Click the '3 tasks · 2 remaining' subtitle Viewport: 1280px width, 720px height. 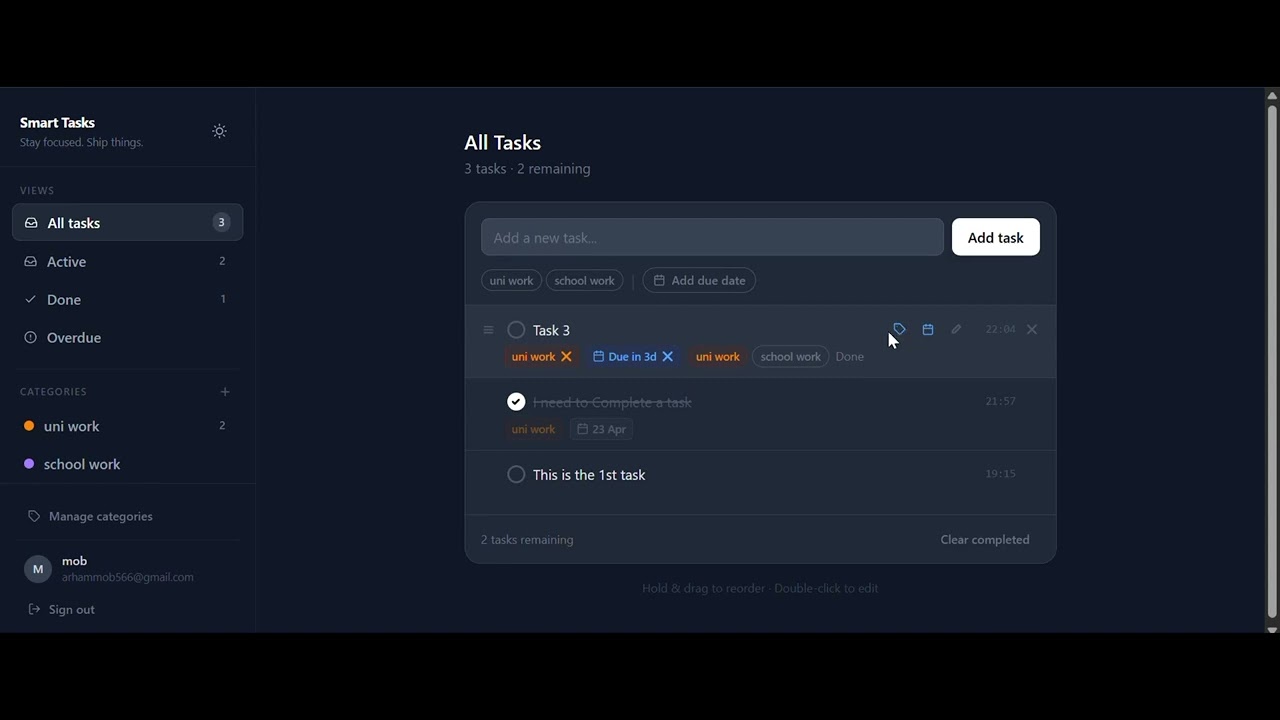(527, 169)
